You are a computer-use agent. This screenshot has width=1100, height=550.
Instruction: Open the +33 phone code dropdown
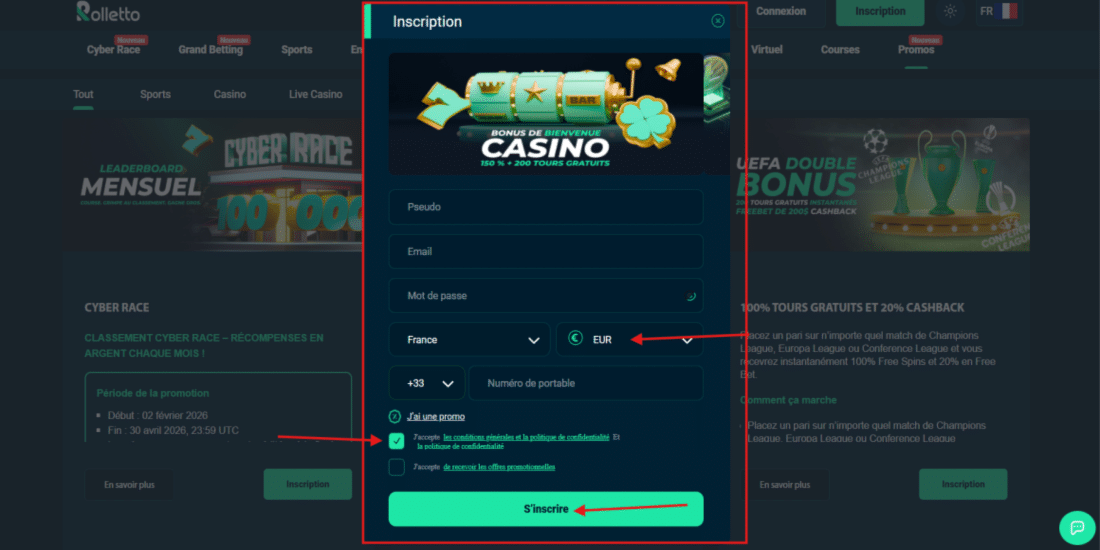427,383
